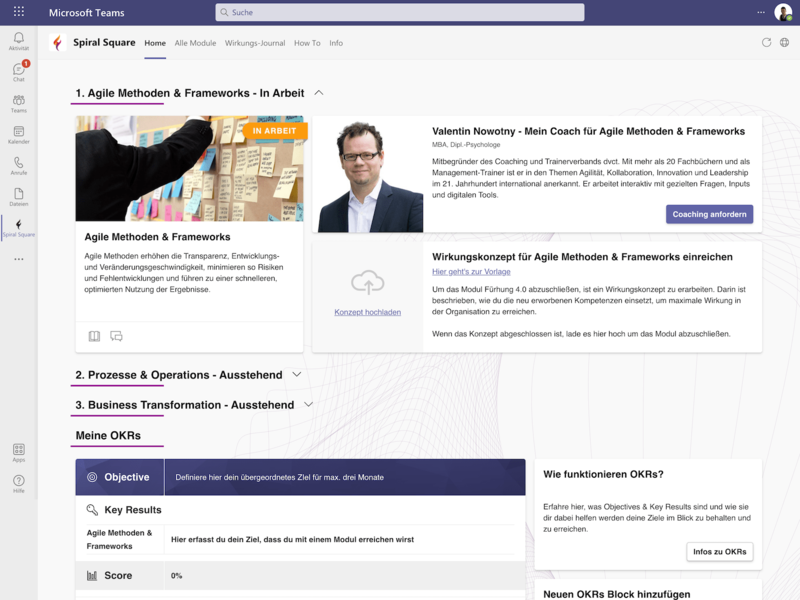Collapse the Agile Methoden & Frameworks section
This screenshot has width=800, height=600.
pyautogui.click(x=319, y=93)
